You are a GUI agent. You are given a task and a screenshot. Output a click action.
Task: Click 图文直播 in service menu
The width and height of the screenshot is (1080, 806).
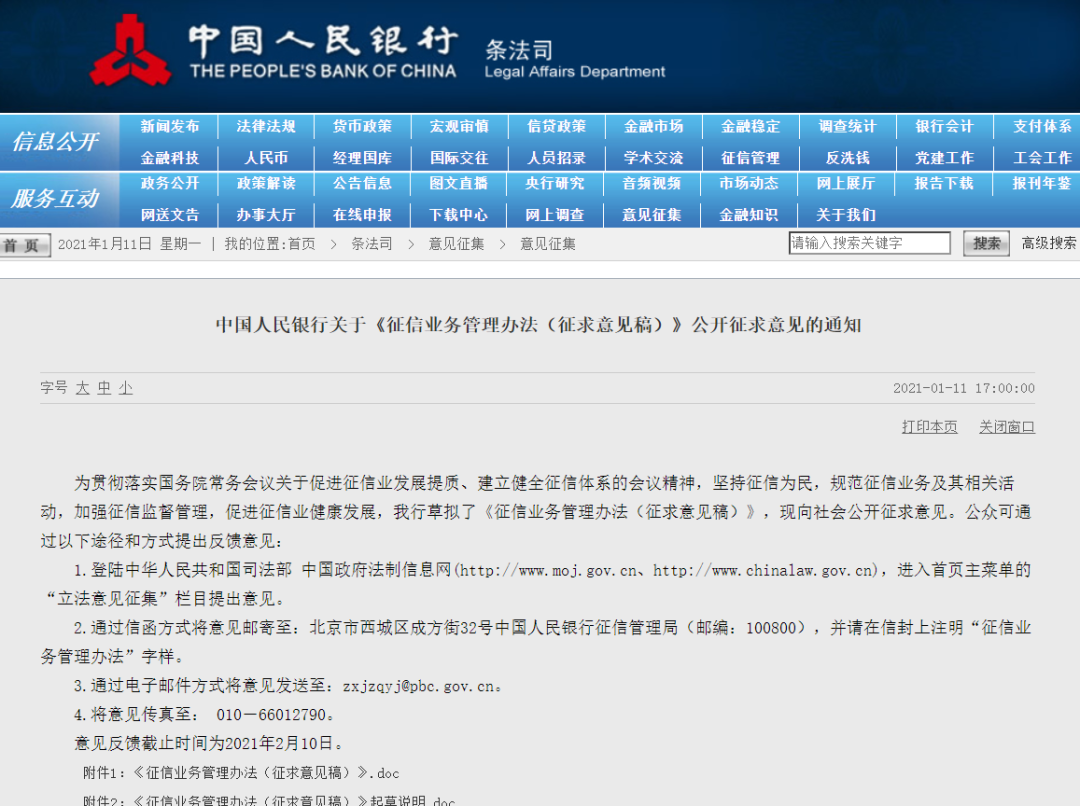459,183
